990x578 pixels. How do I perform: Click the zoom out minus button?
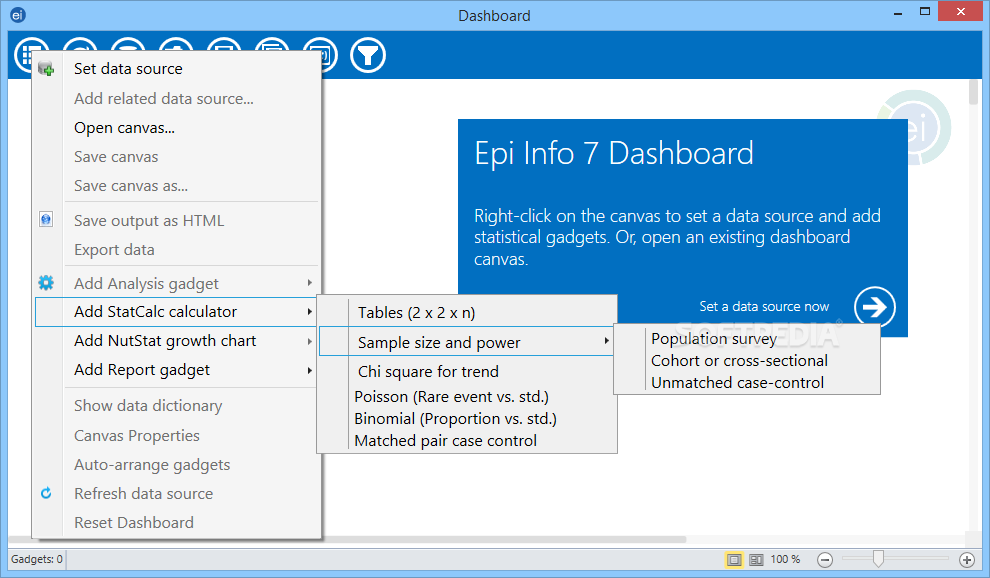pyautogui.click(x=825, y=560)
